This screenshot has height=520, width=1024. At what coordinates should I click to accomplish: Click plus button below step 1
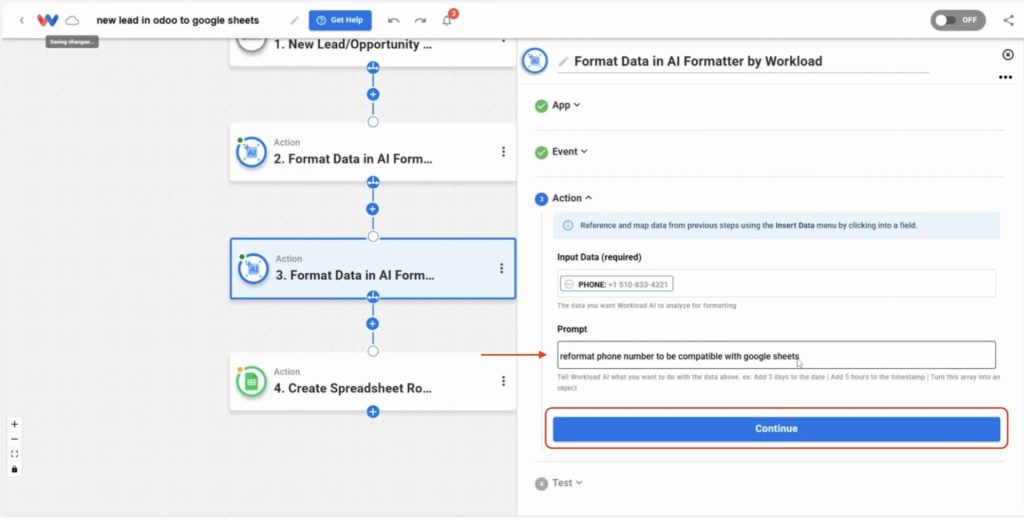(373, 94)
